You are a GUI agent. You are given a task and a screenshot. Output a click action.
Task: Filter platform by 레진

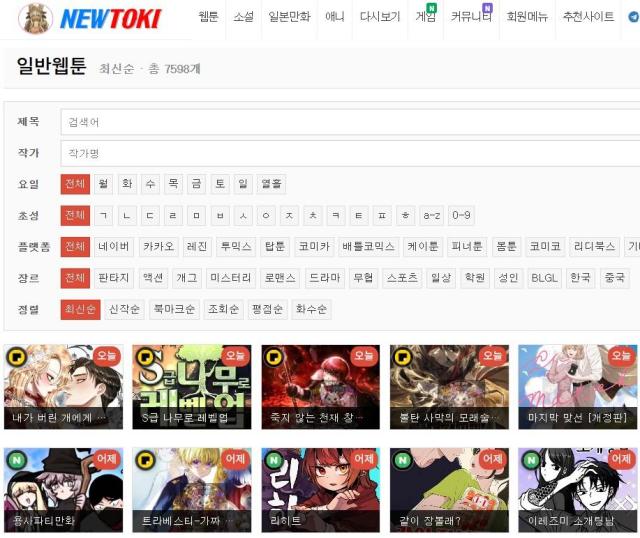click(x=197, y=247)
